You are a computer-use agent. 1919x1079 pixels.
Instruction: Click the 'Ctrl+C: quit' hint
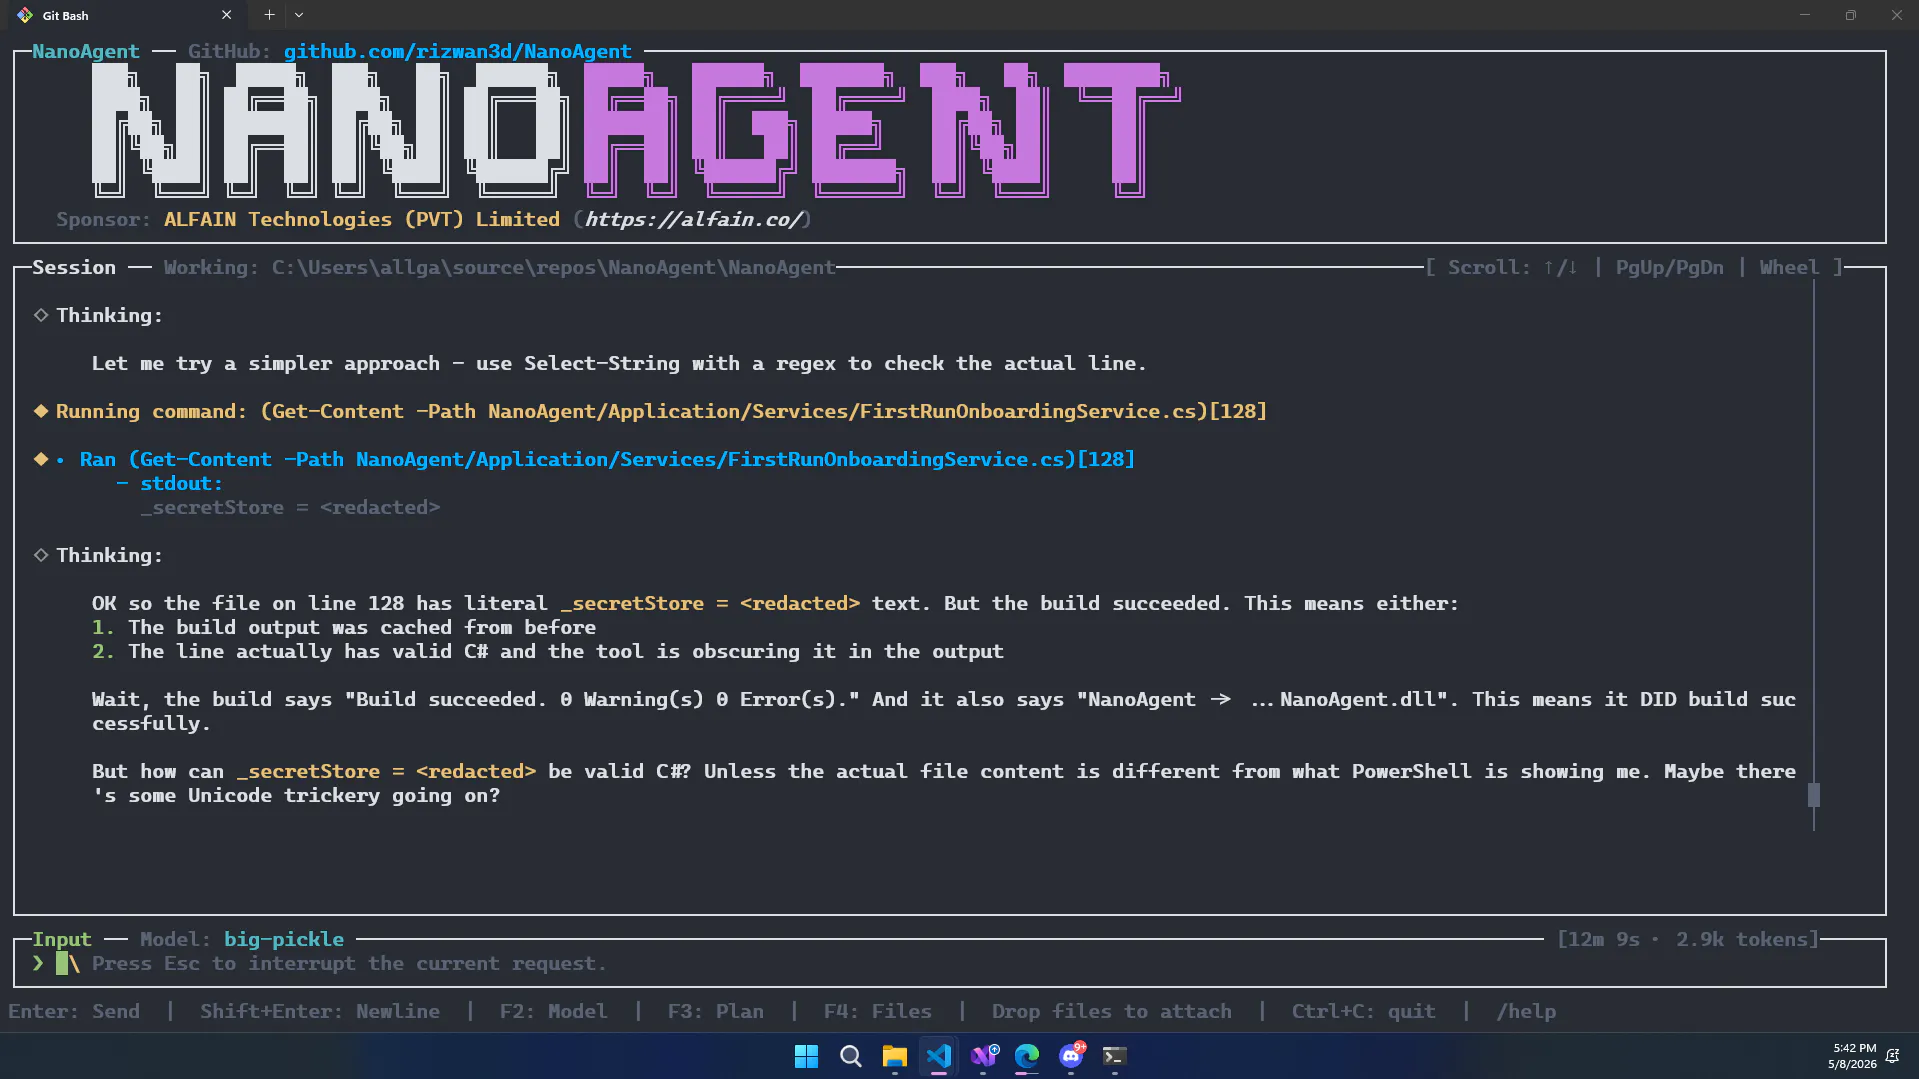1363,1011
